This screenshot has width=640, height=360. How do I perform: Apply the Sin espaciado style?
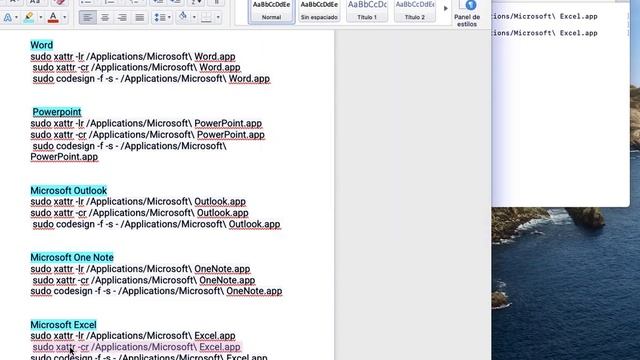(319, 11)
